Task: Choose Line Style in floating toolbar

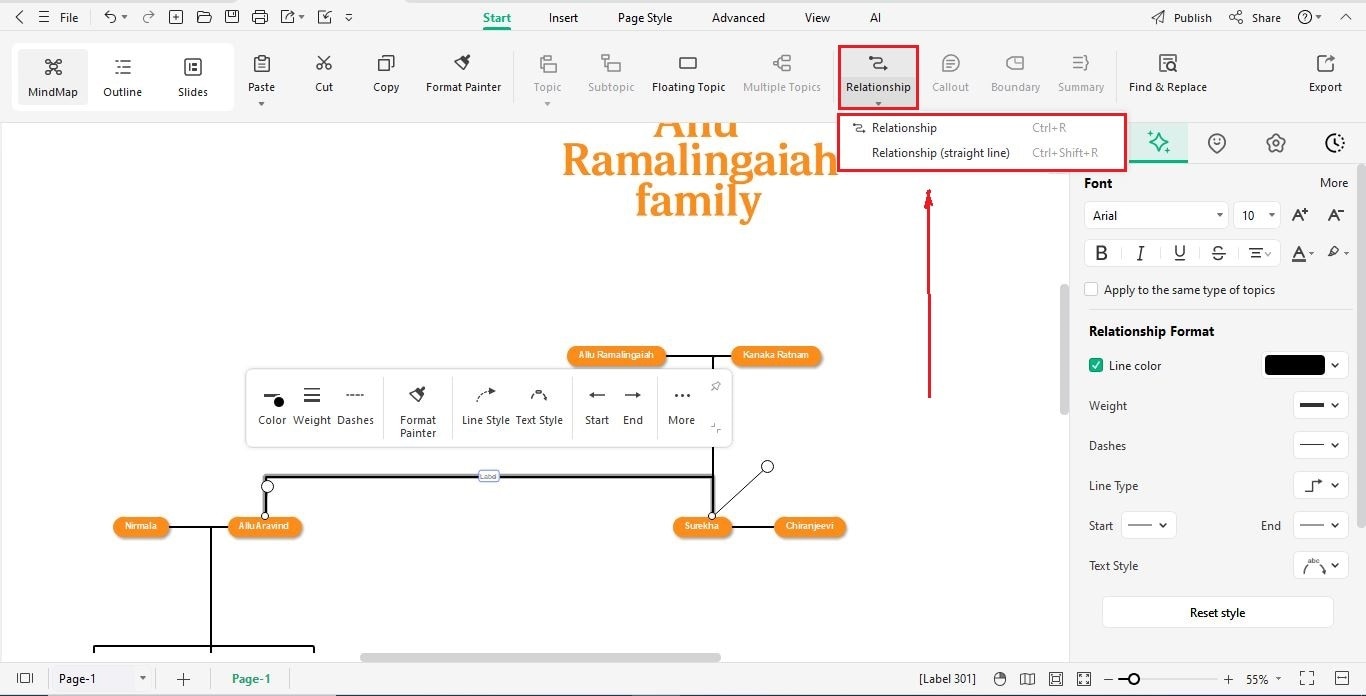Action: coord(485,406)
